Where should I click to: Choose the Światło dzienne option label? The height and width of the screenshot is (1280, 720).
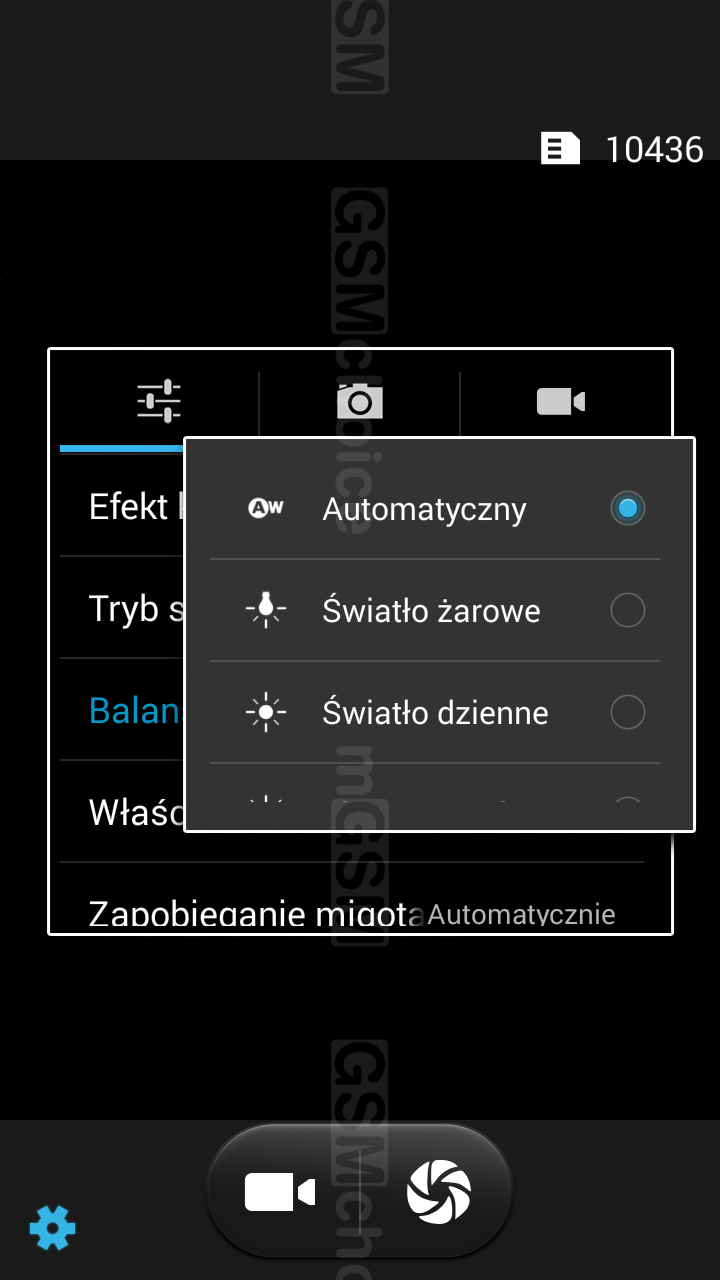(x=435, y=712)
